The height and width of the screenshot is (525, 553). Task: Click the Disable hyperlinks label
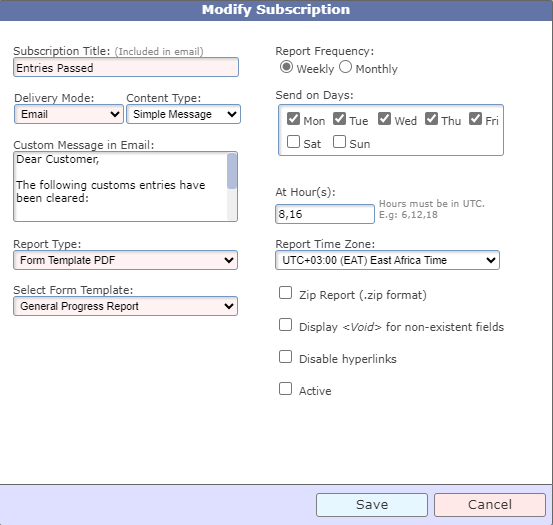point(348,359)
